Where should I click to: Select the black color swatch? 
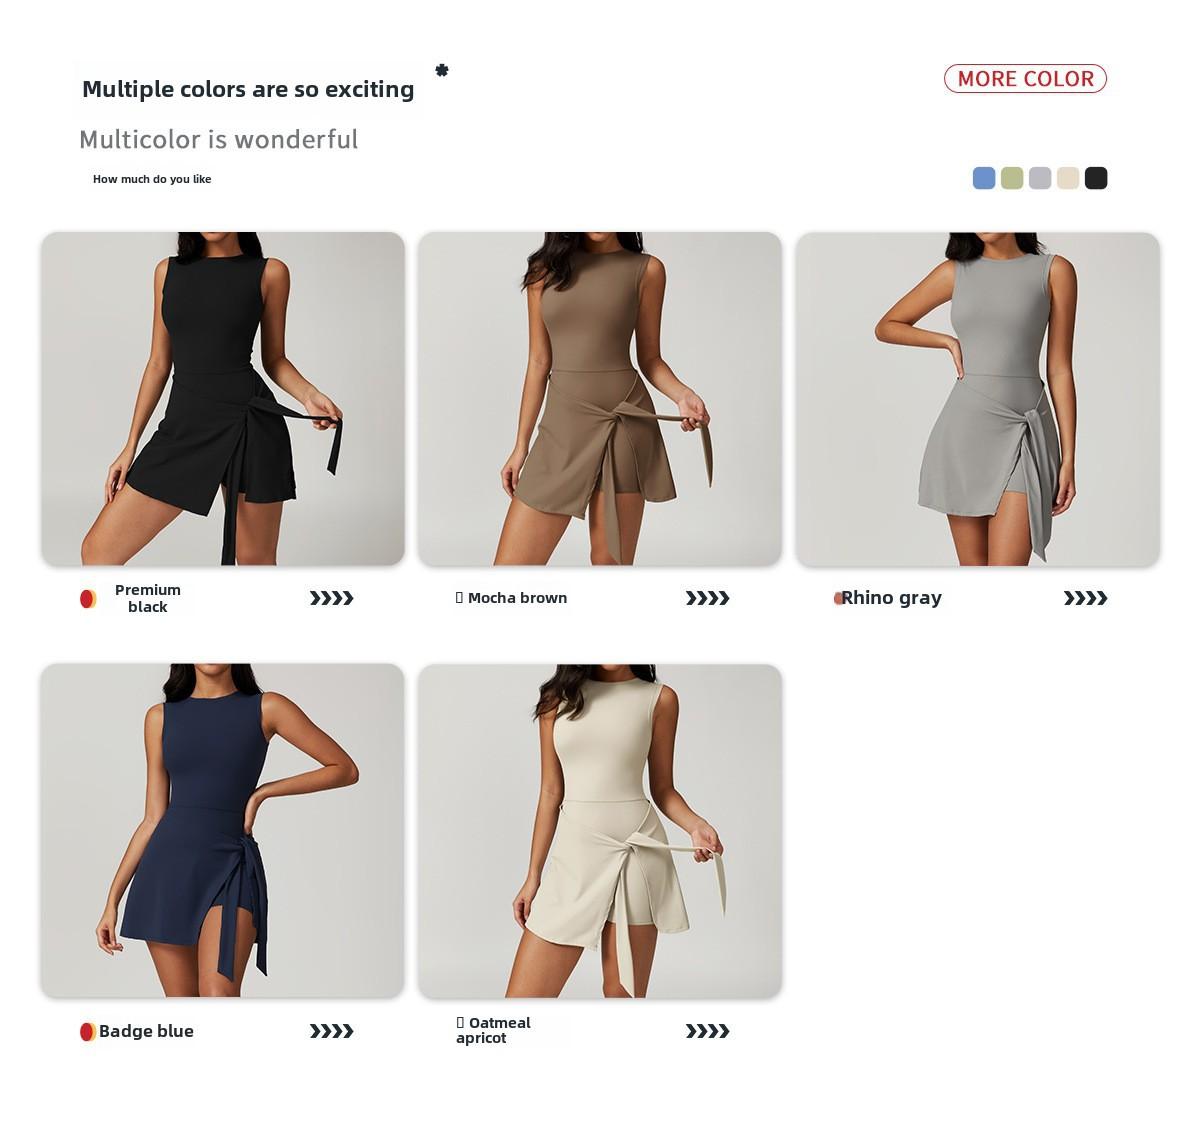[x=1096, y=178]
